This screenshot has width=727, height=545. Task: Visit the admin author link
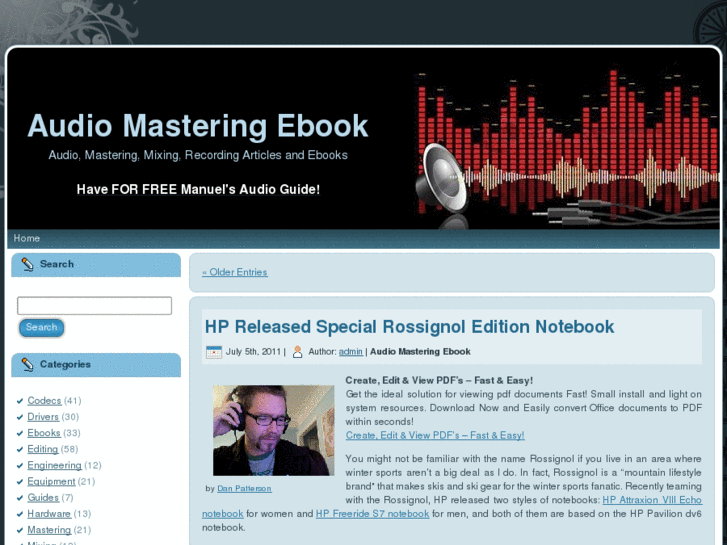pos(351,352)
